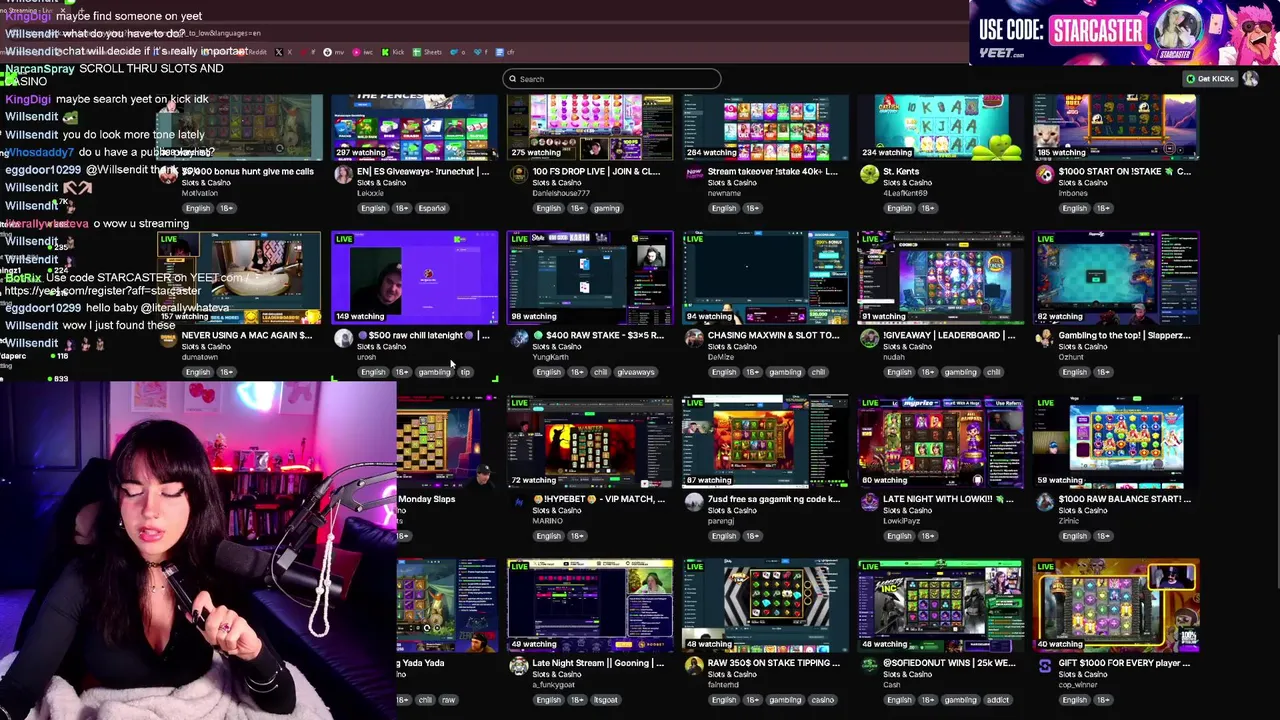Click LowkiPayz channel avatar
This screenshot has height=720, width=1280.
coord(869,503)
